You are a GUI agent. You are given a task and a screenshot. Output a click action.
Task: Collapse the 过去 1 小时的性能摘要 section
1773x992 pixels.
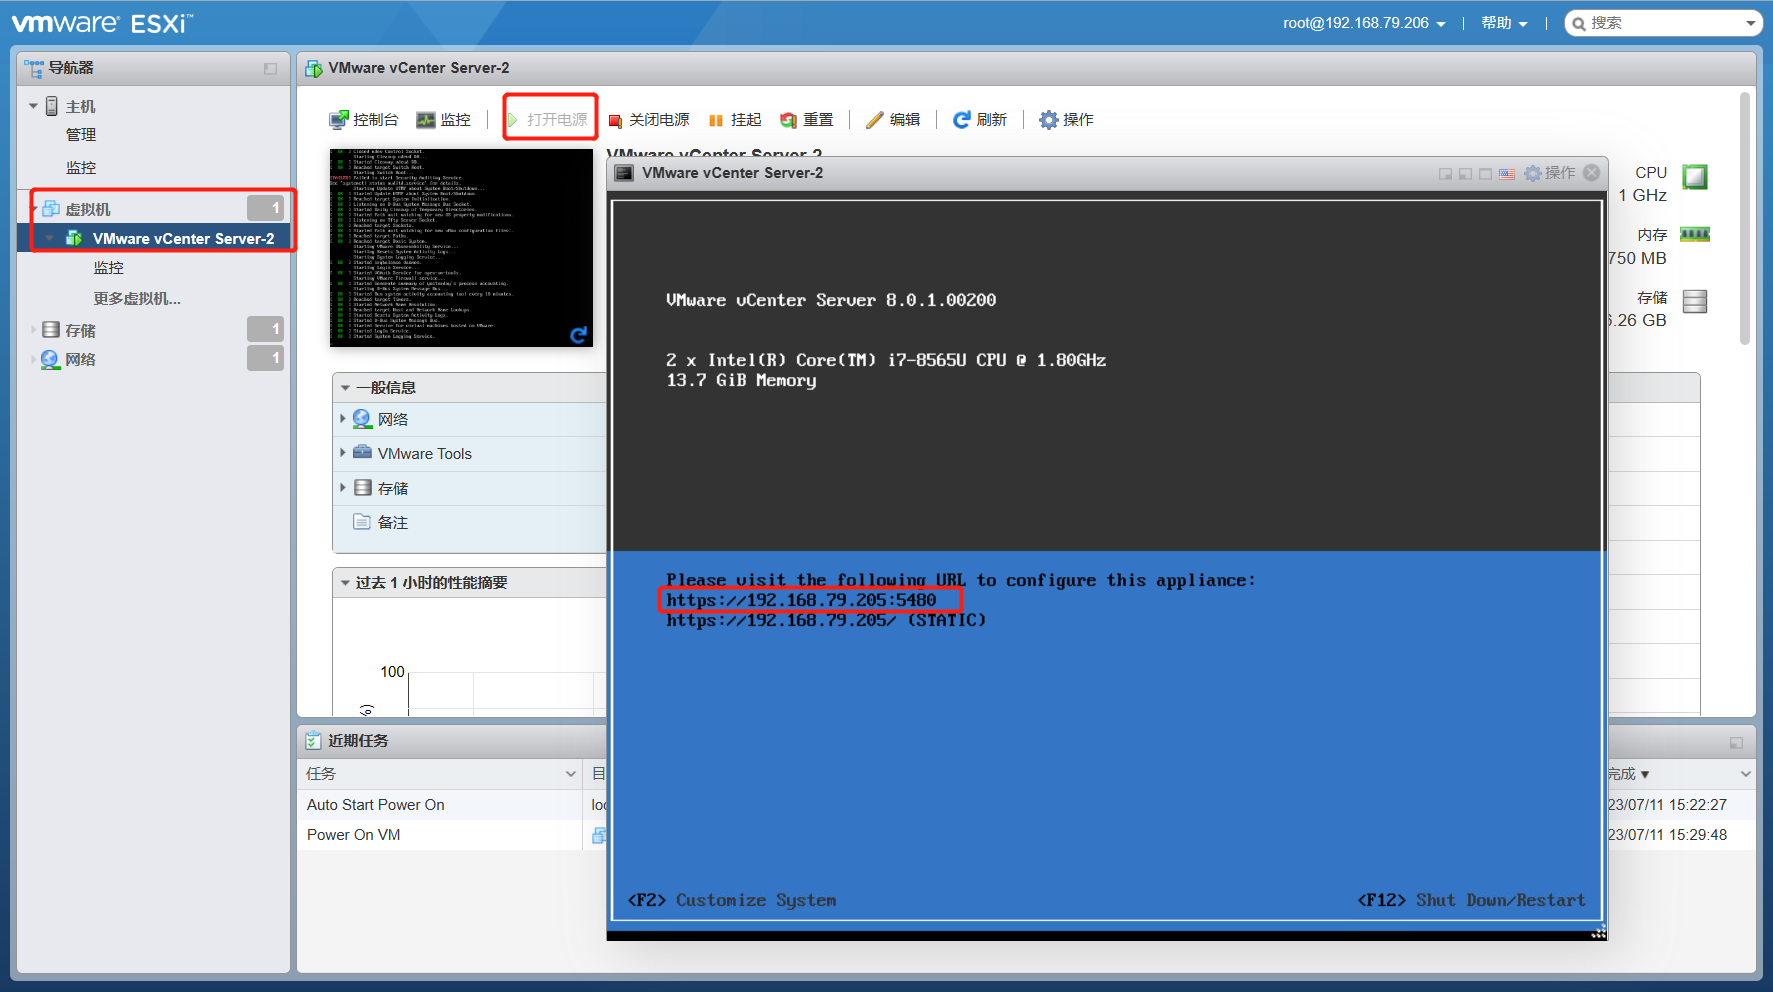345,583
